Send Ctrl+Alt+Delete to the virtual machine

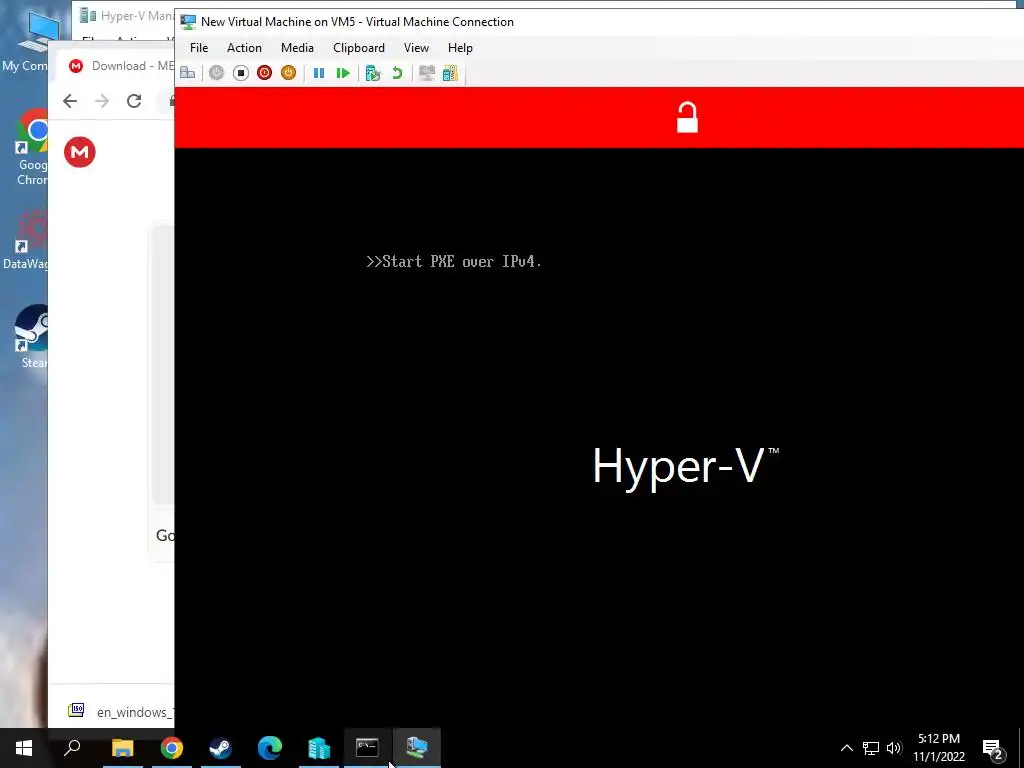pyautogui.click(x=187, y=73)
